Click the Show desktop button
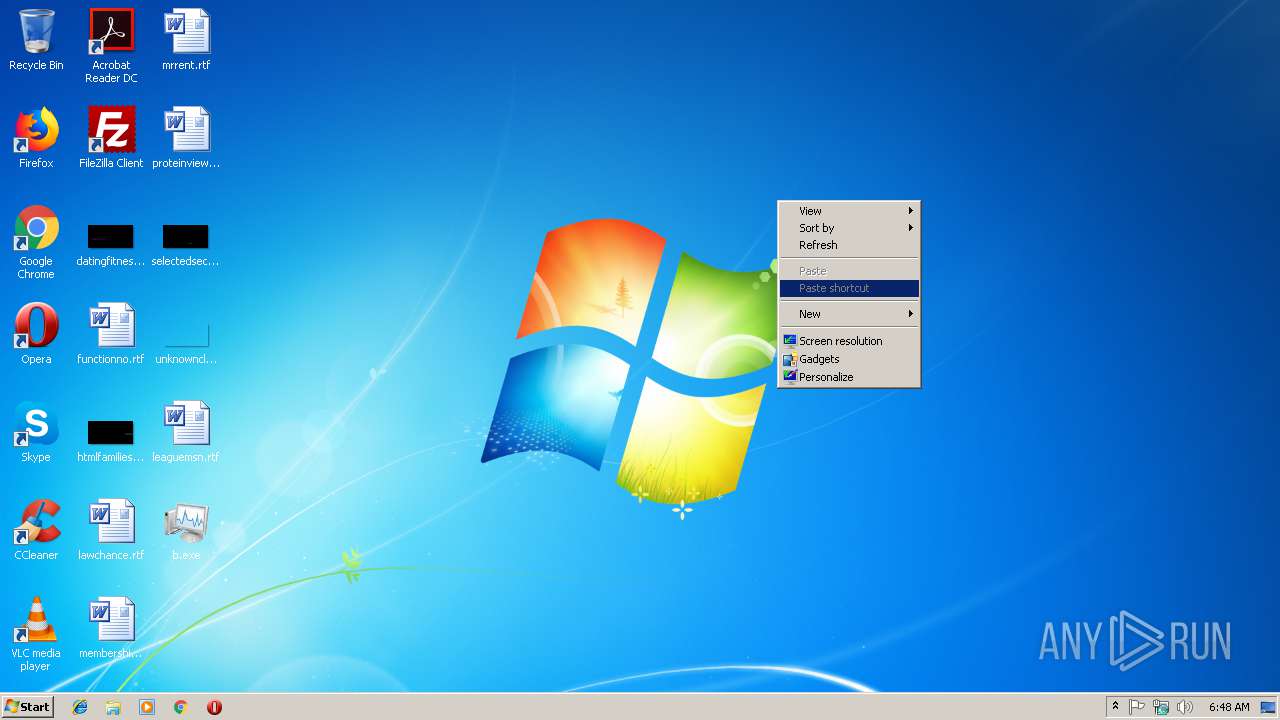 (1269, 707)
